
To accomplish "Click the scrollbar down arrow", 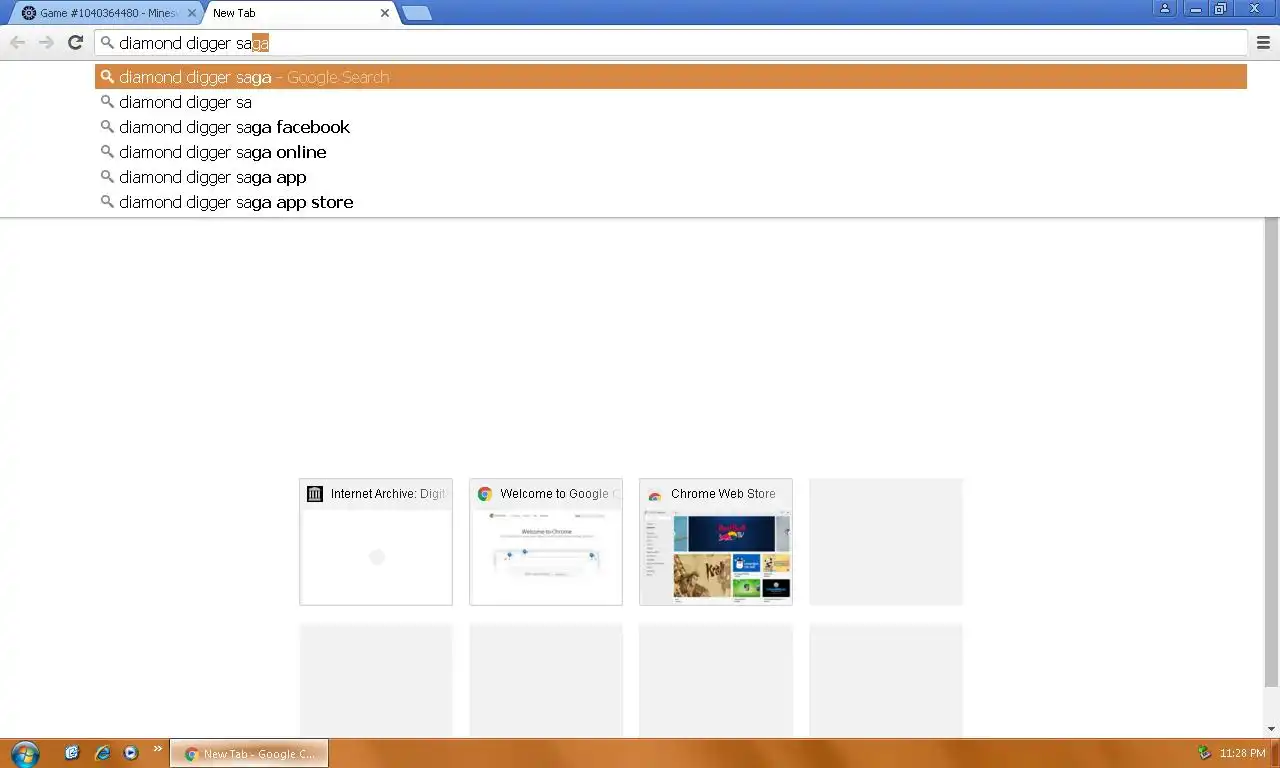I will click(1271, 729).
